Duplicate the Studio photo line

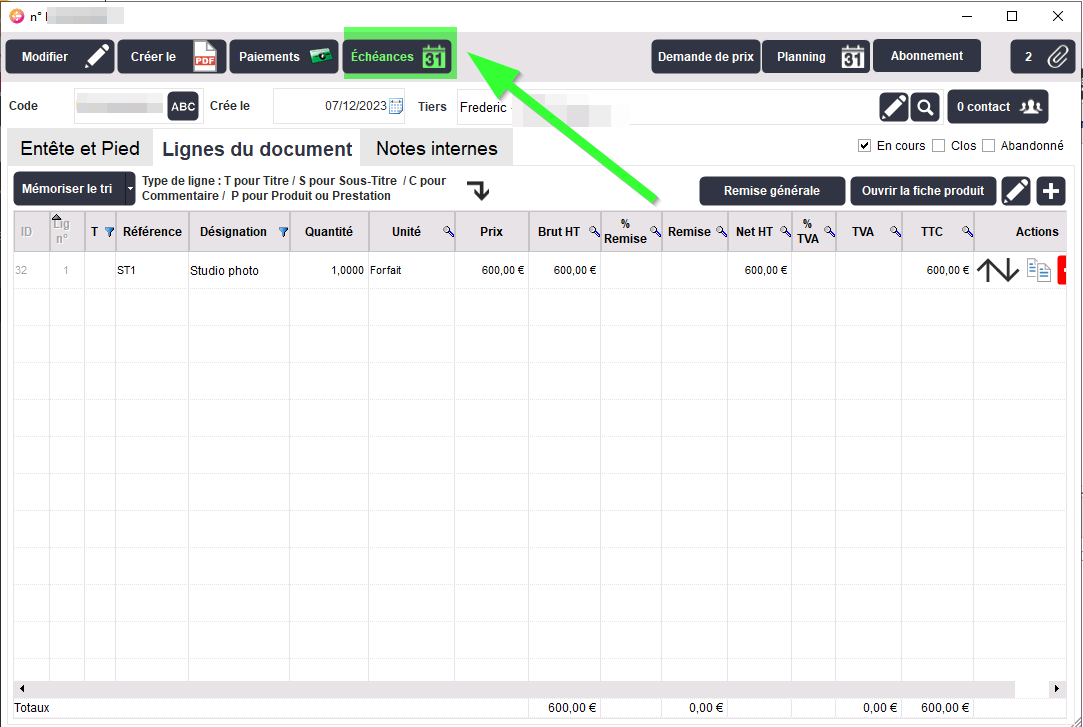click(x=1038, y=270)
